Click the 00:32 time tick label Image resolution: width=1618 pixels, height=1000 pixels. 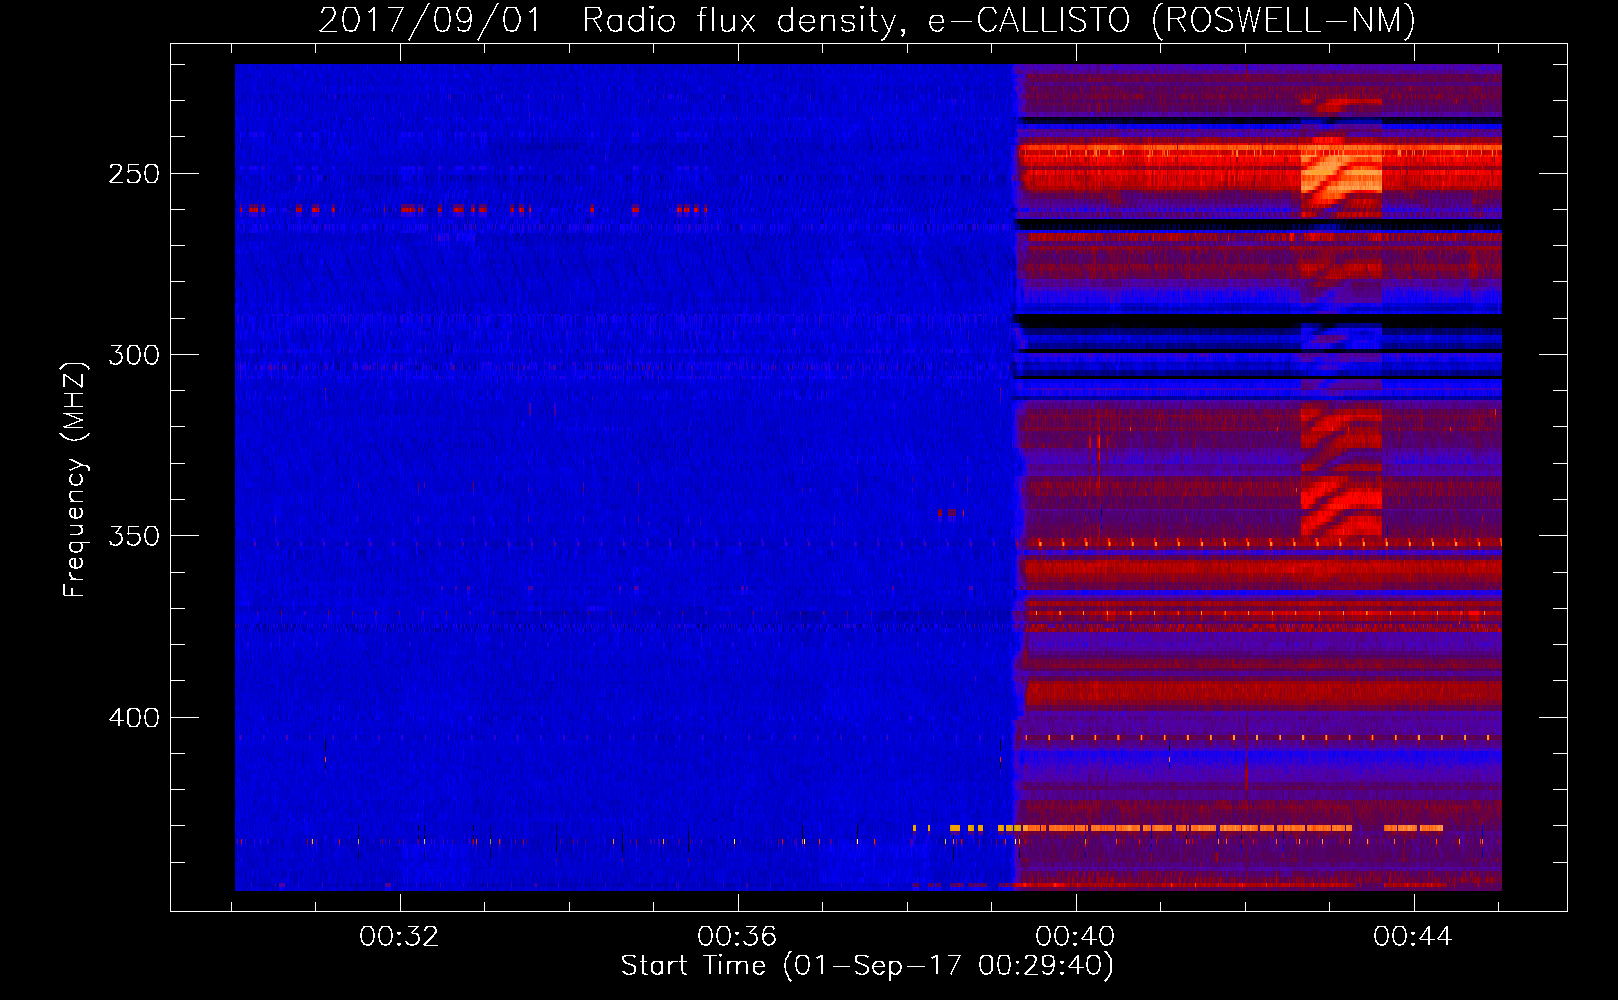(x=400, y=937)
